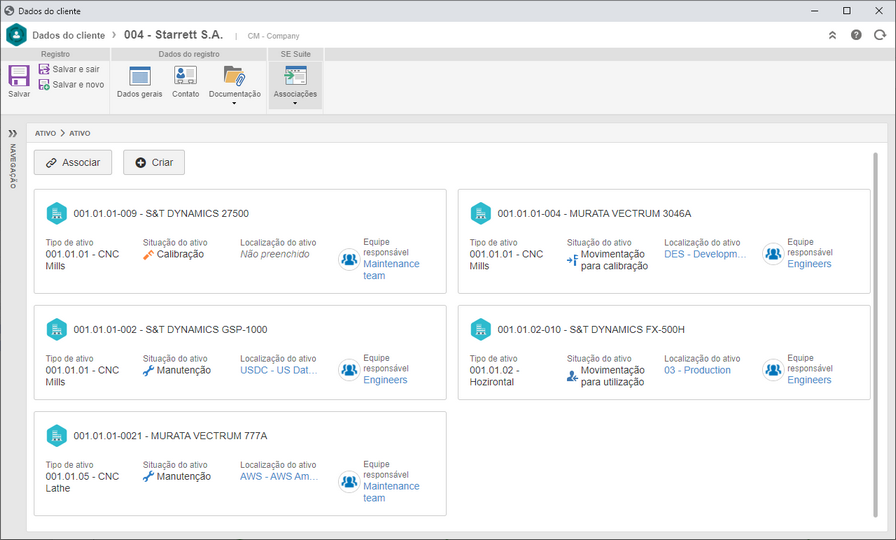
Task: Open USDC - US Dat... location link
Action: coord(279,370)
